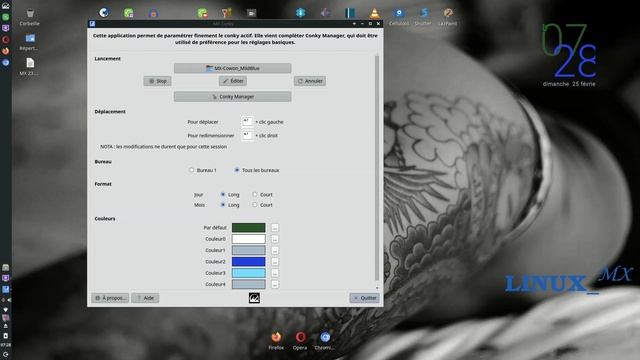640x360 pixels.
Task: Click the grey Couleur4 color swatch
Action: (249, 284)
